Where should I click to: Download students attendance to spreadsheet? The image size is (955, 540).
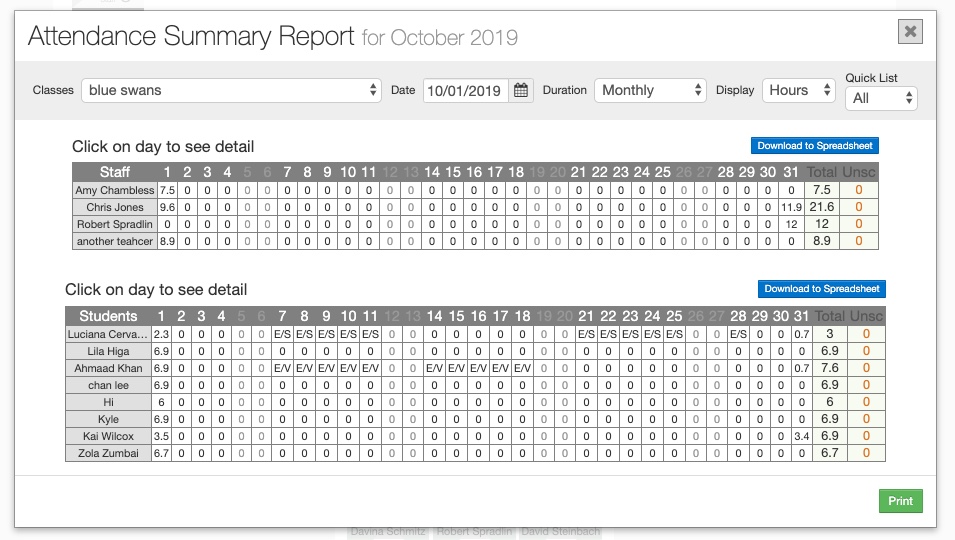click(821, 289)
